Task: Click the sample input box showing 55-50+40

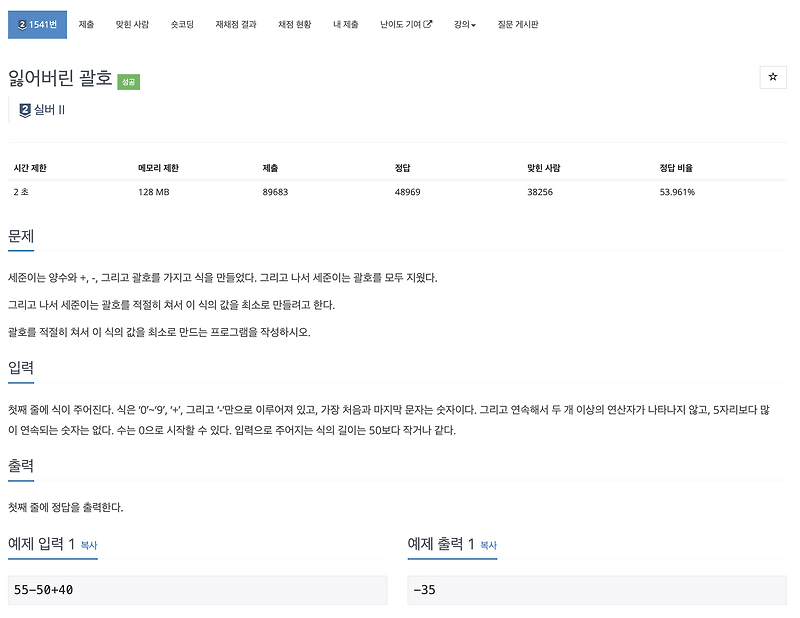Action: click(x=200, y=590)
